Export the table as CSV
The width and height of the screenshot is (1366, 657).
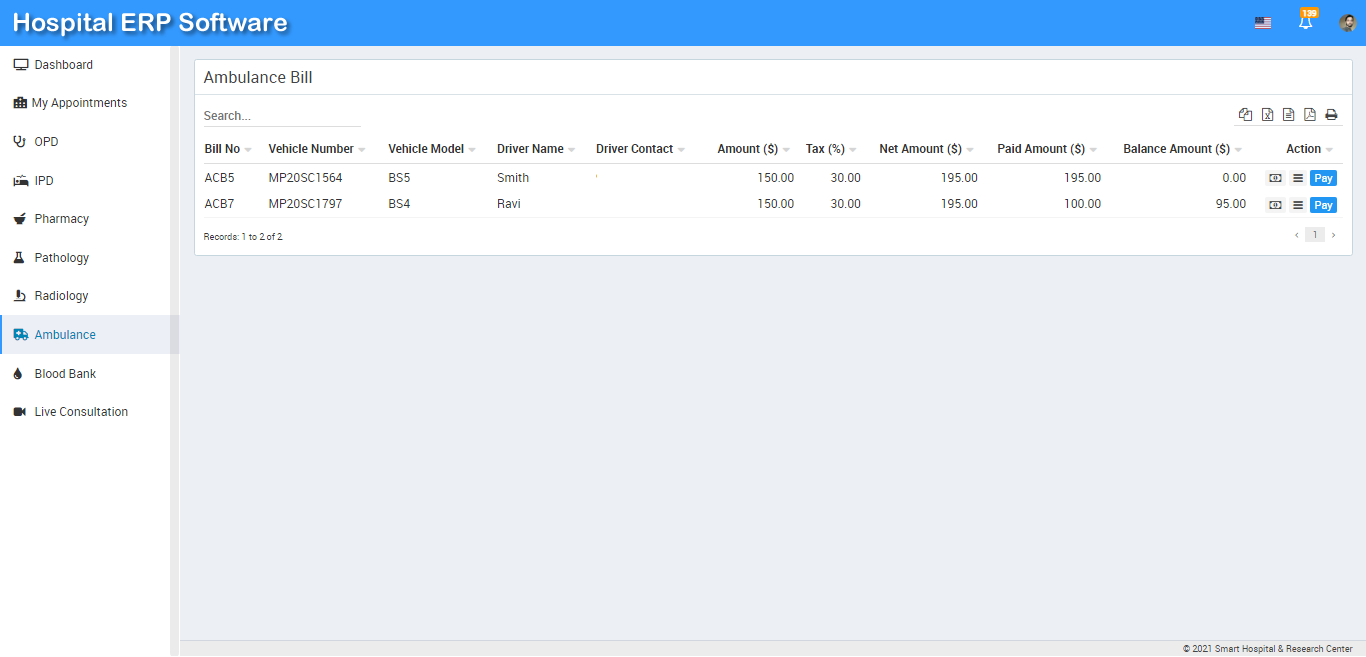coord(1288,115)
